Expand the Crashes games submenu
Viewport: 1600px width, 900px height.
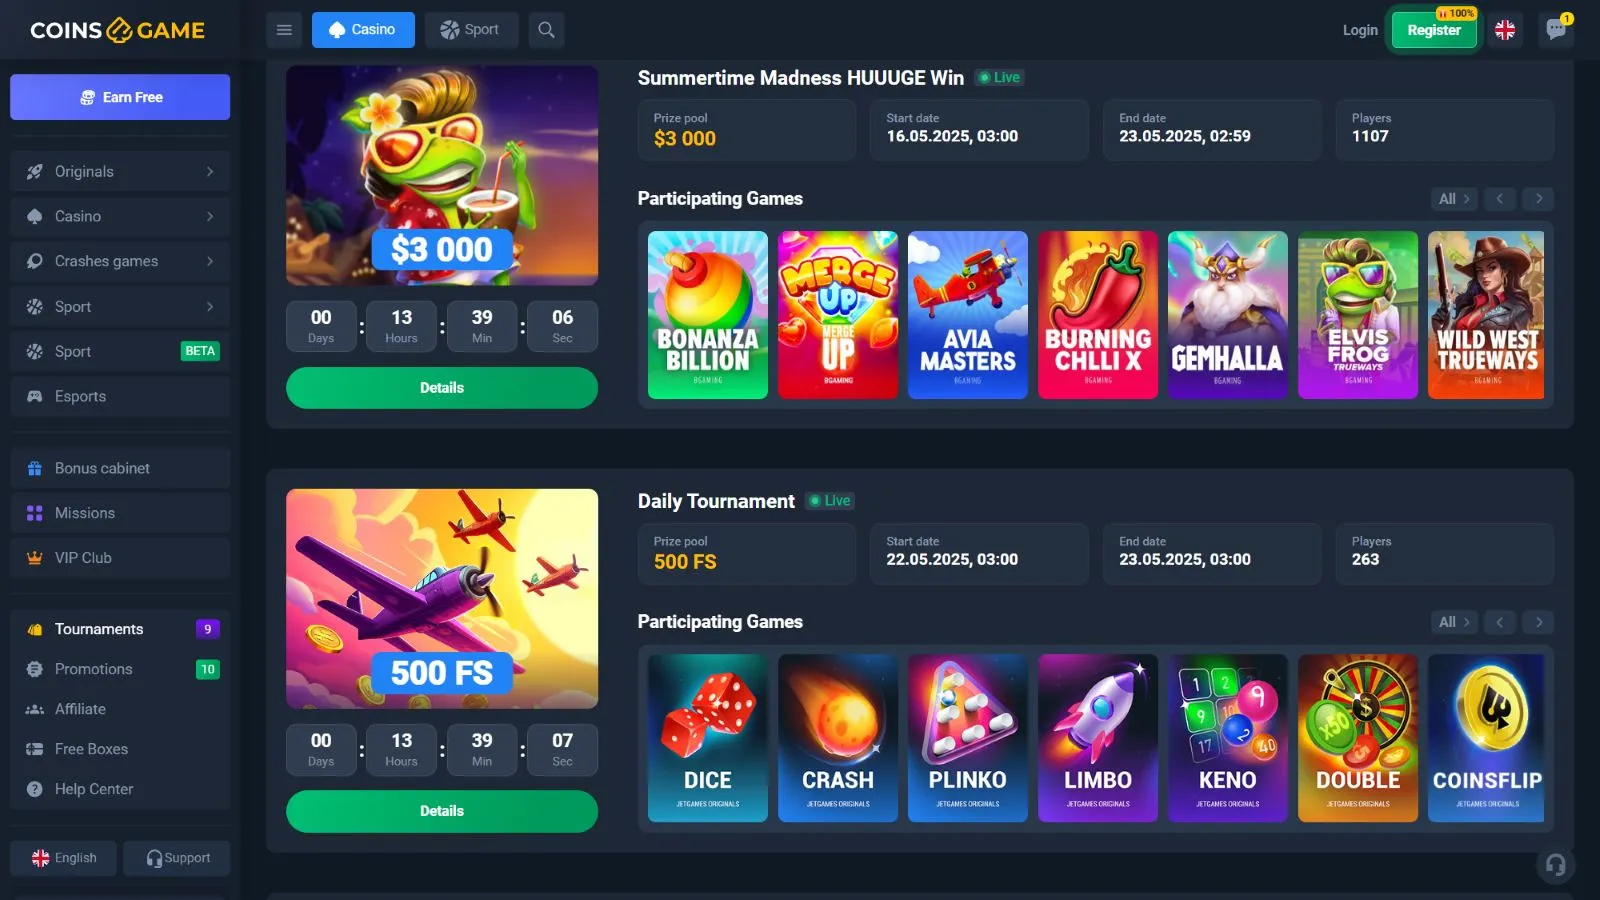[x=120, y=261]
